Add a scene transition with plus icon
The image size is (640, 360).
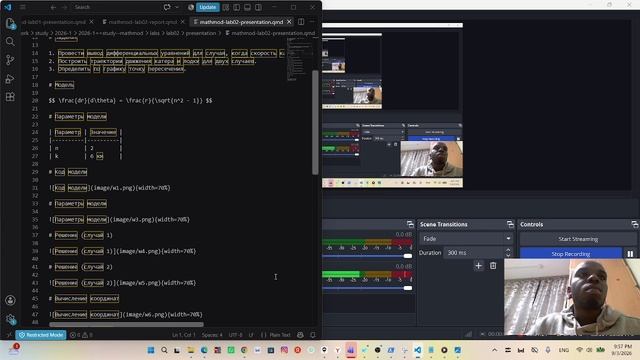click(478, 266)
